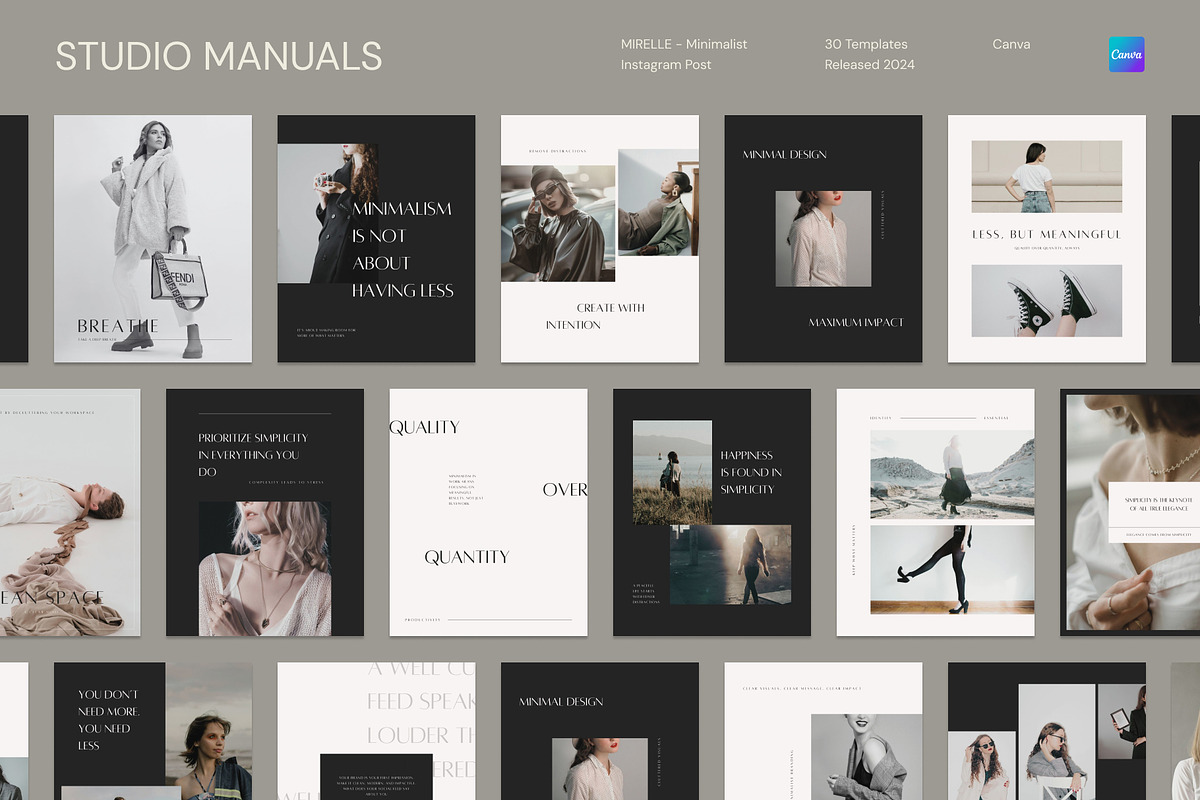The image size is (1200, 800).
Task: Open the 'Clean space' template with lying woman
Action: click(x=70, y=513)
